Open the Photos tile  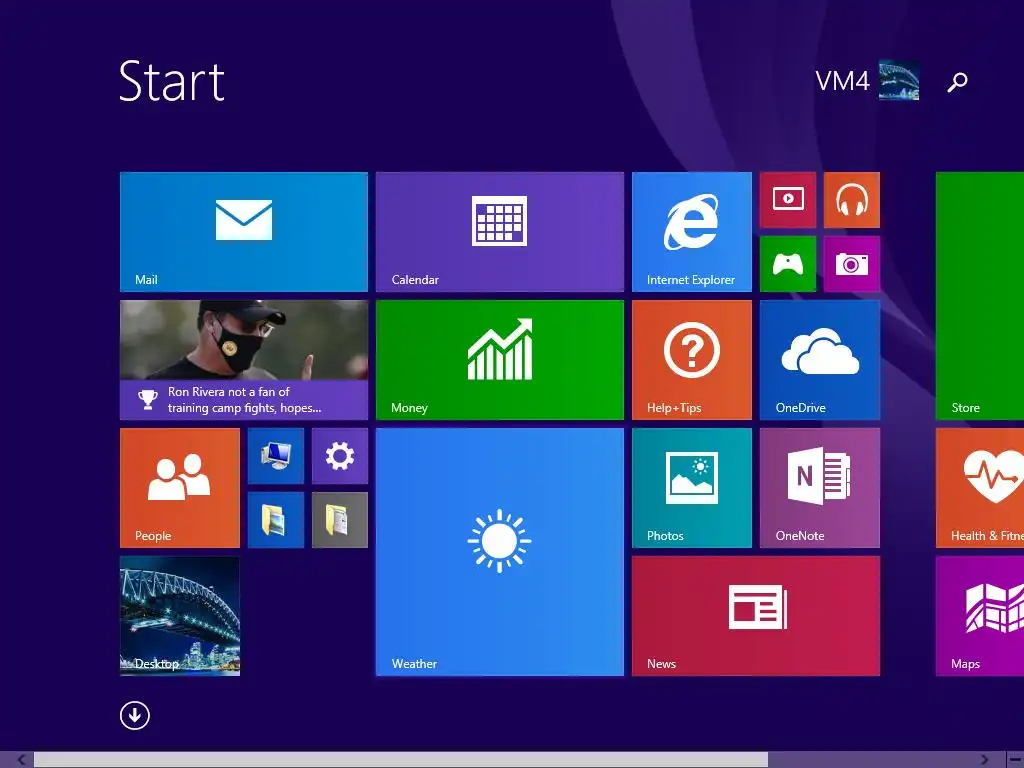click(x=692, y=488)
